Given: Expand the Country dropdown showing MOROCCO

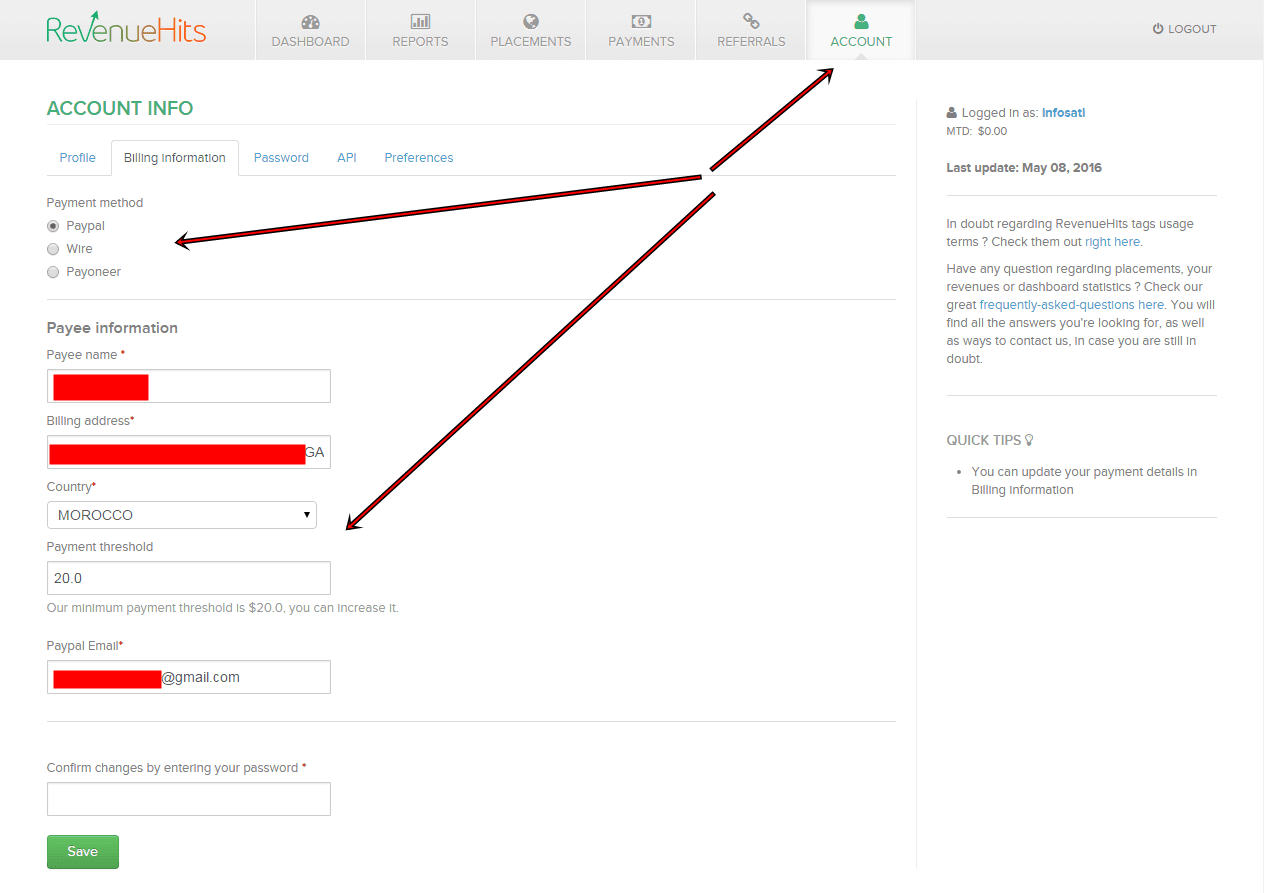Looking at the screenshot, I should [x=182, y=515].
